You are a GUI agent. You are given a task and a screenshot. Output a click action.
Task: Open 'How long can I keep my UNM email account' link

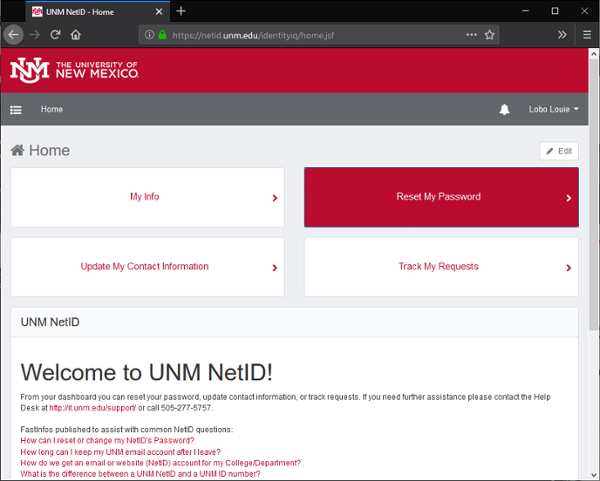tap(121, 452)
